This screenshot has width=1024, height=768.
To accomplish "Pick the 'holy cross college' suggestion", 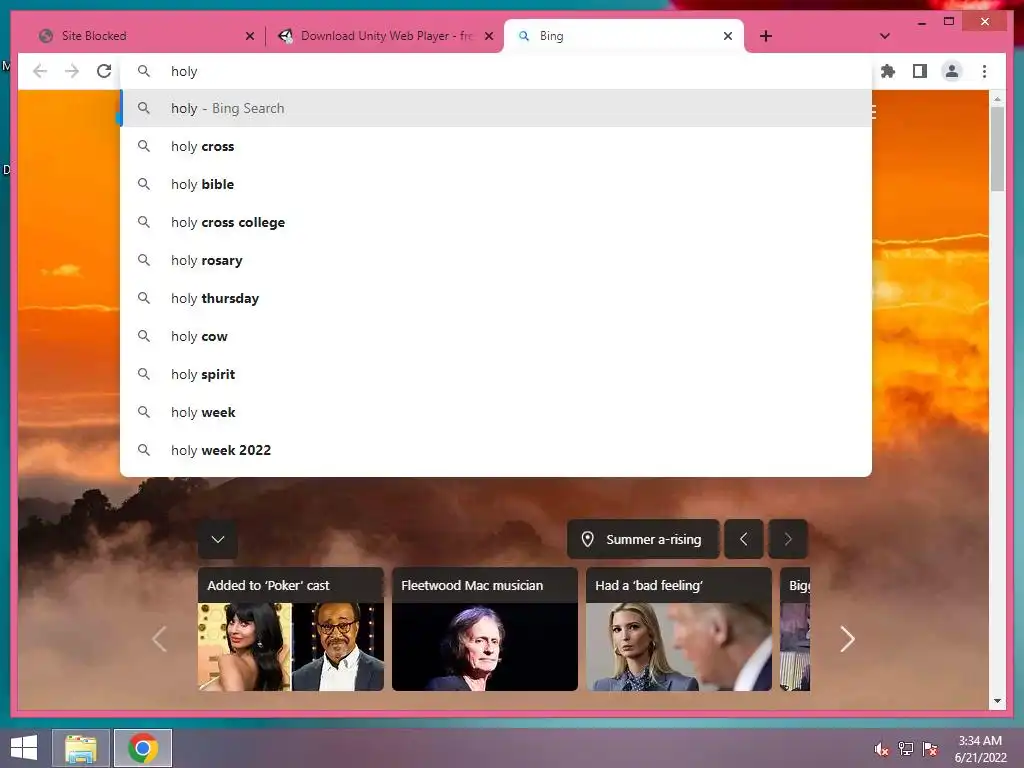I will point(496,222).
